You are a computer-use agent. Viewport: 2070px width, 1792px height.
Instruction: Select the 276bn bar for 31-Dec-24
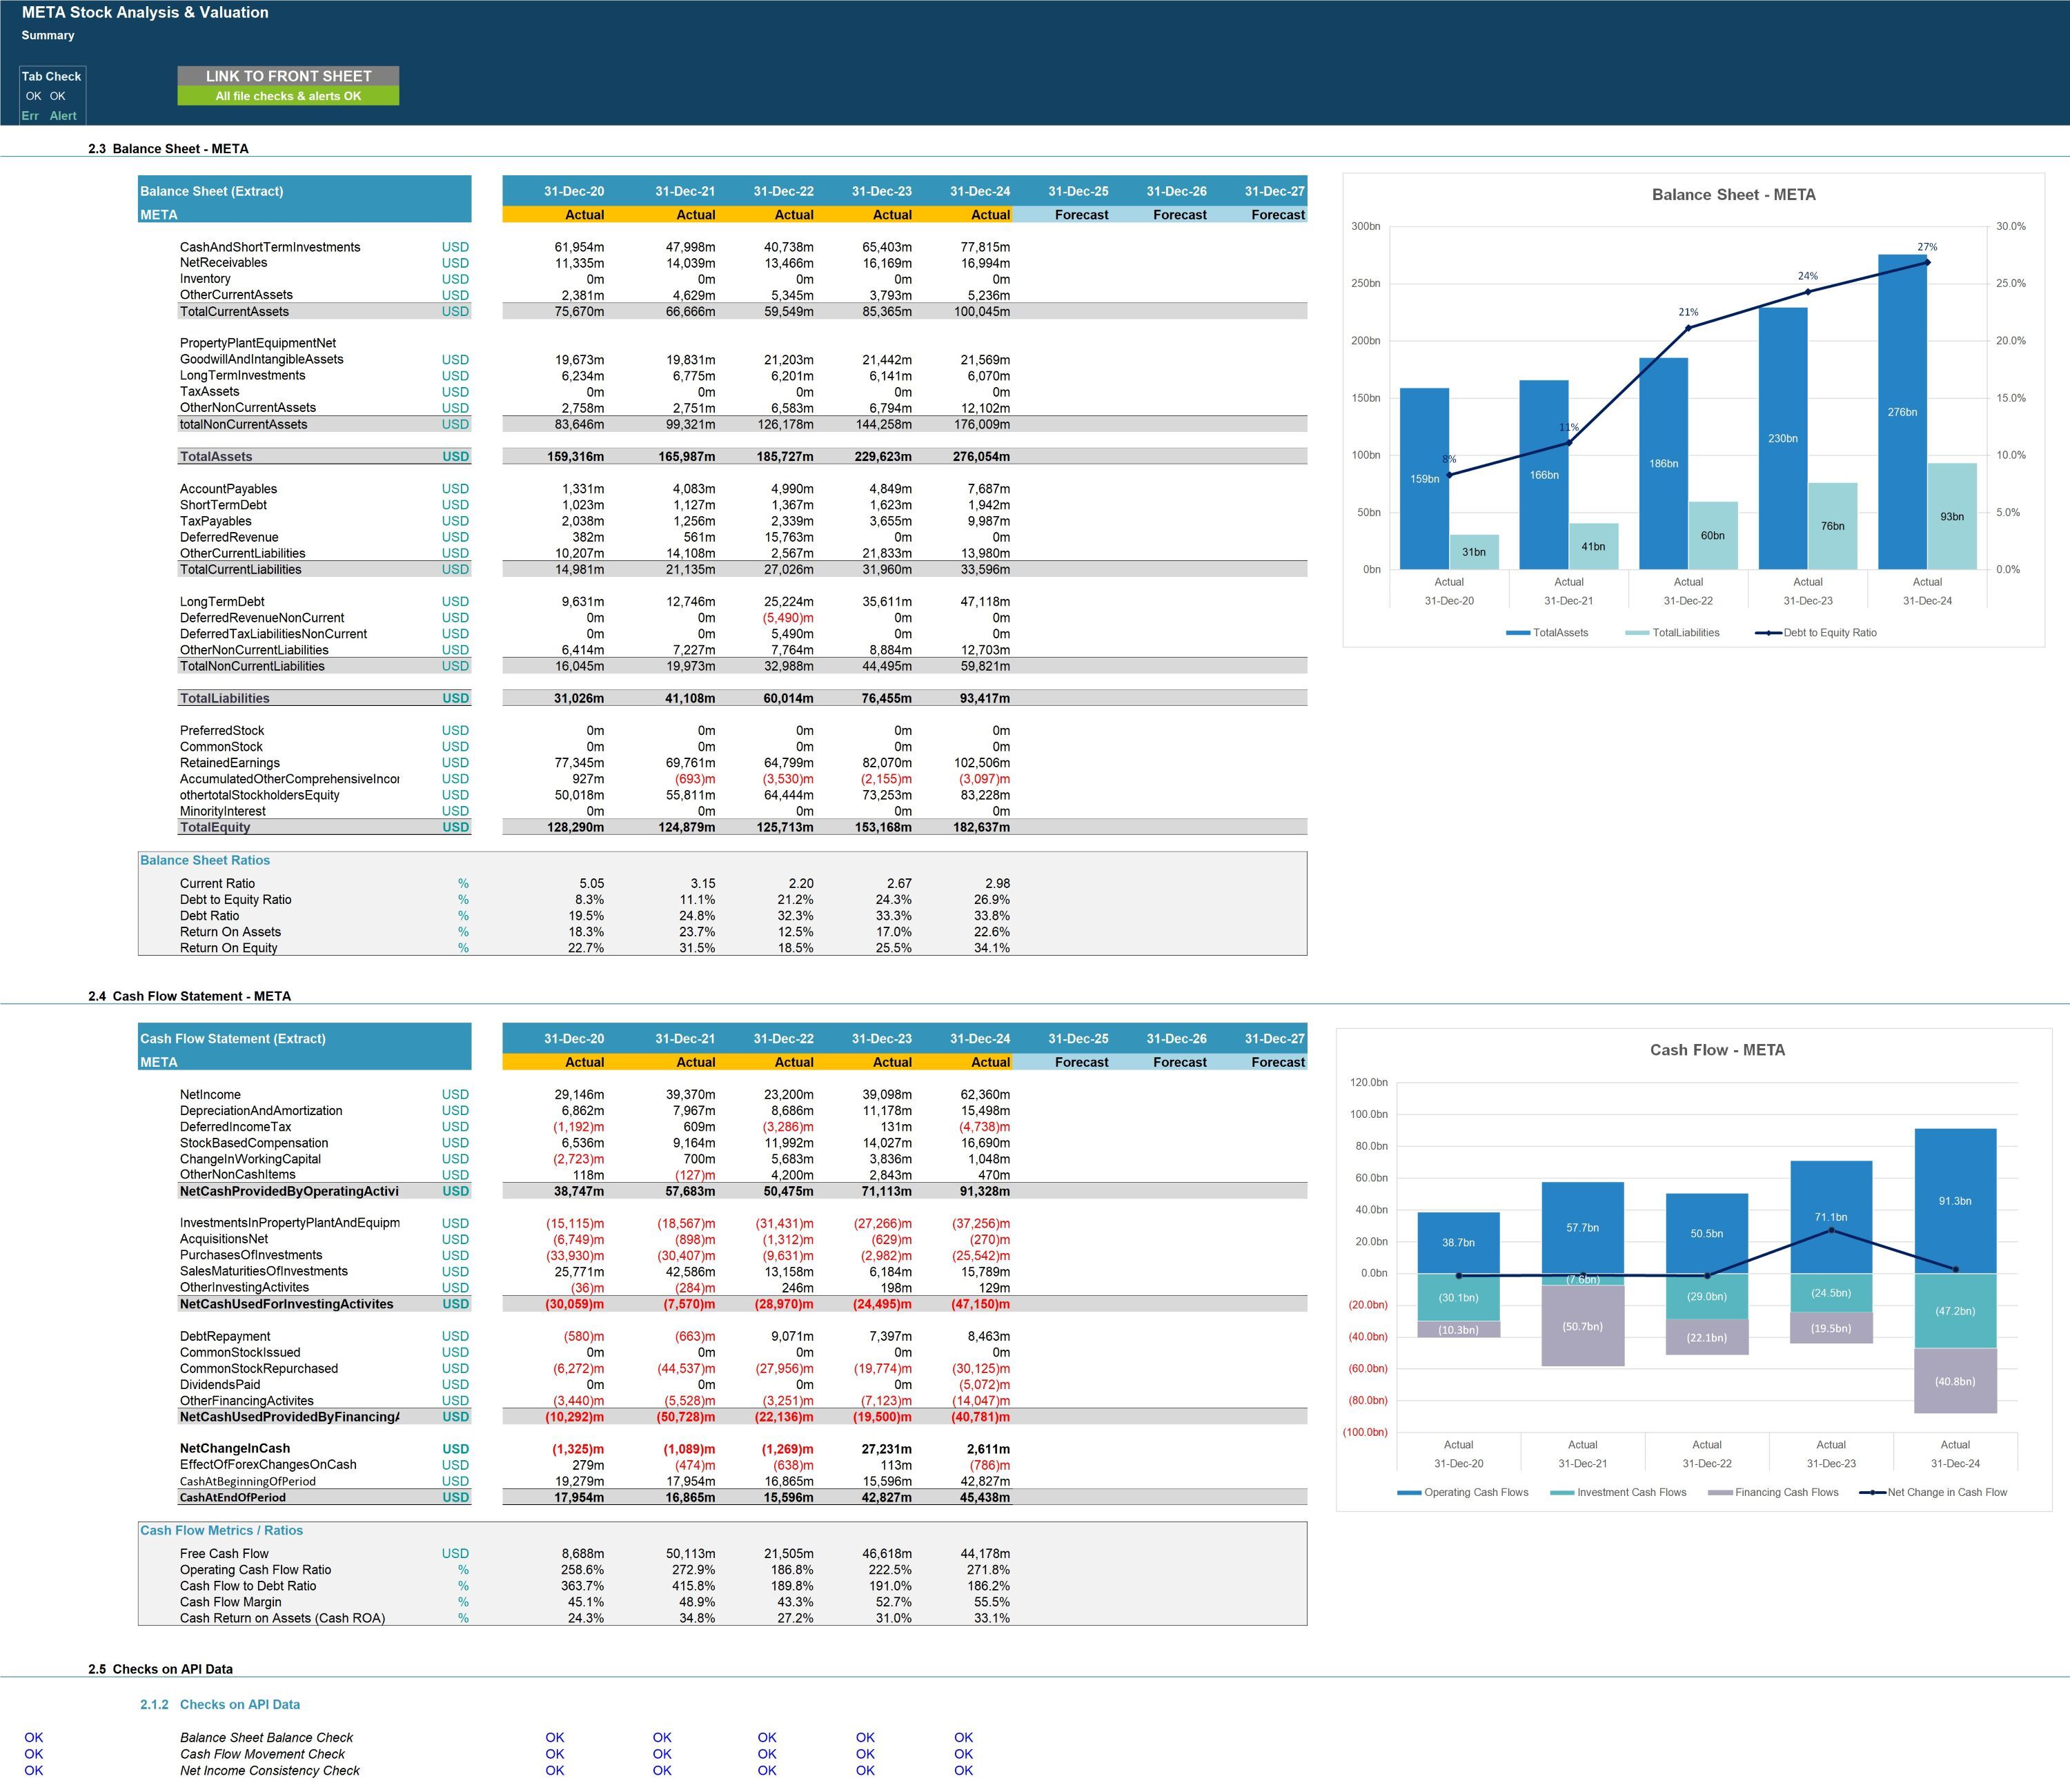1902,412
